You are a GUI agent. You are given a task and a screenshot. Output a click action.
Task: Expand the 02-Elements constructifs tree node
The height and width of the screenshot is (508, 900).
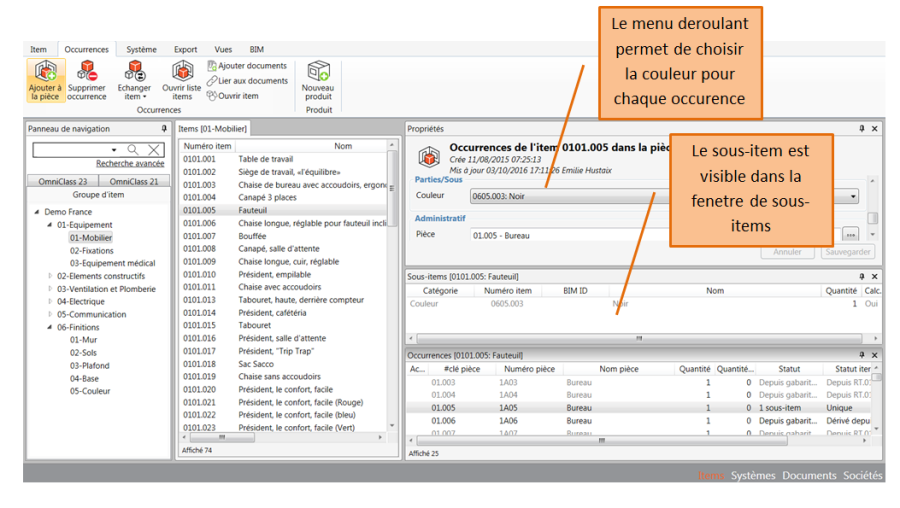[50, 276]
